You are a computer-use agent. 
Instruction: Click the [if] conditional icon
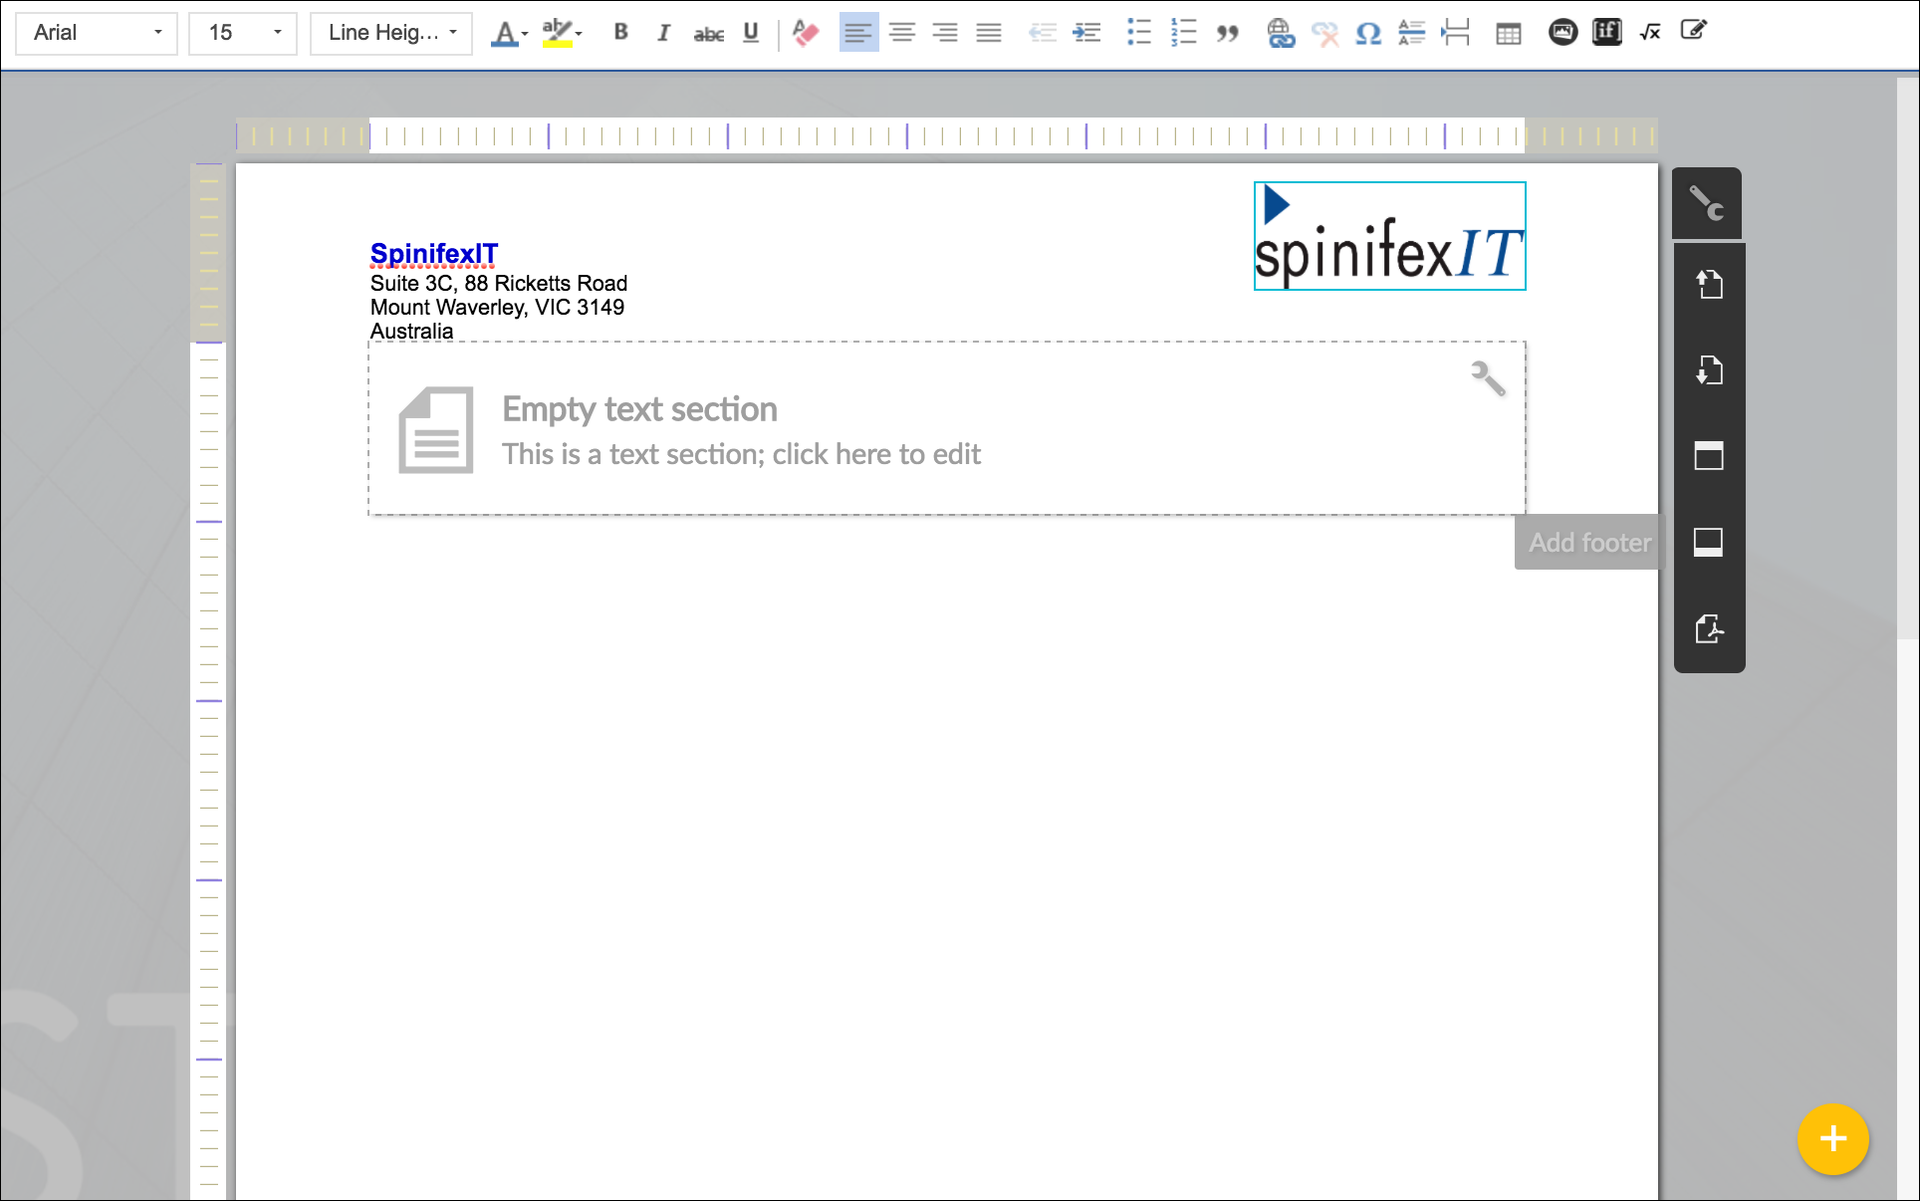point(1606,32)
